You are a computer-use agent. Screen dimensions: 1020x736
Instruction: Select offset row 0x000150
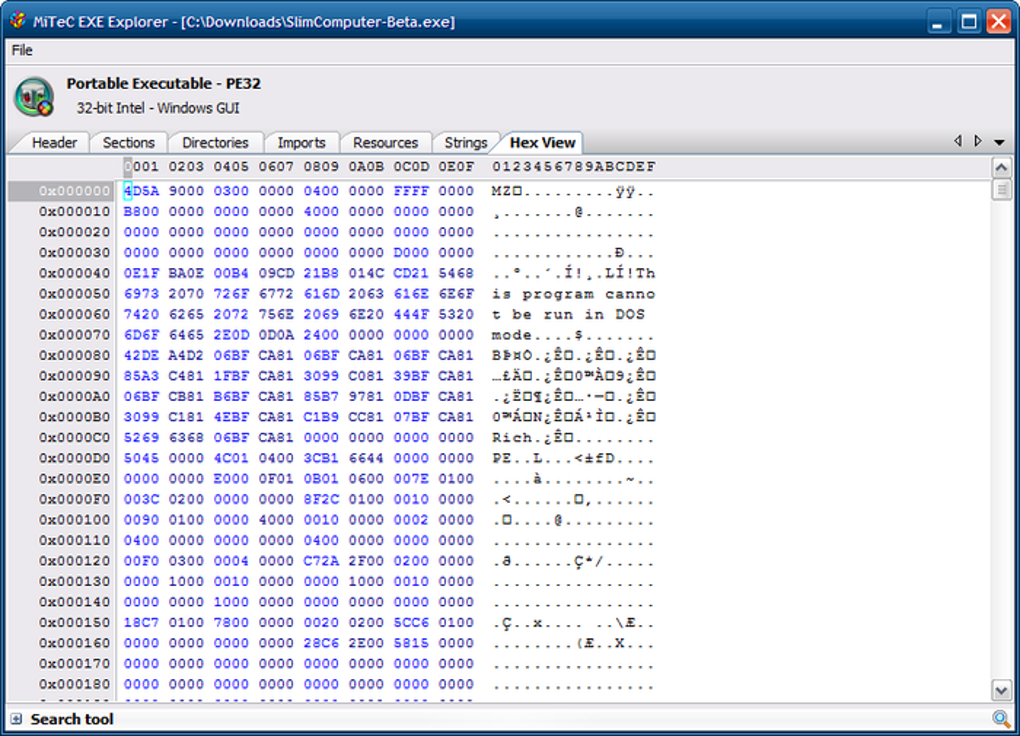click(x=74, y=623)
